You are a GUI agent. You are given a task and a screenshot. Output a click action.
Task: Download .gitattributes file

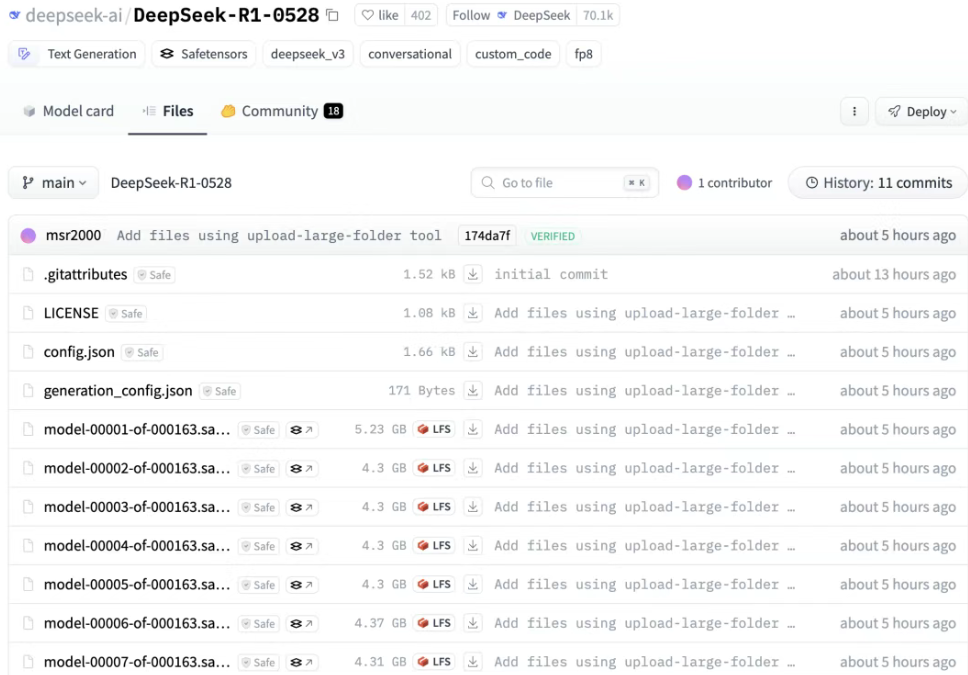[x=473, y=274]
